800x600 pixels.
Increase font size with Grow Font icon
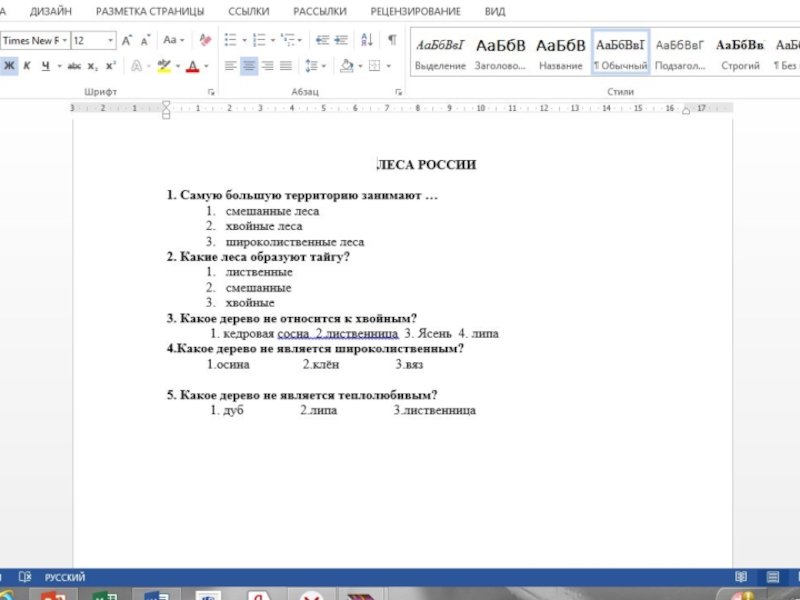(127, 40)
